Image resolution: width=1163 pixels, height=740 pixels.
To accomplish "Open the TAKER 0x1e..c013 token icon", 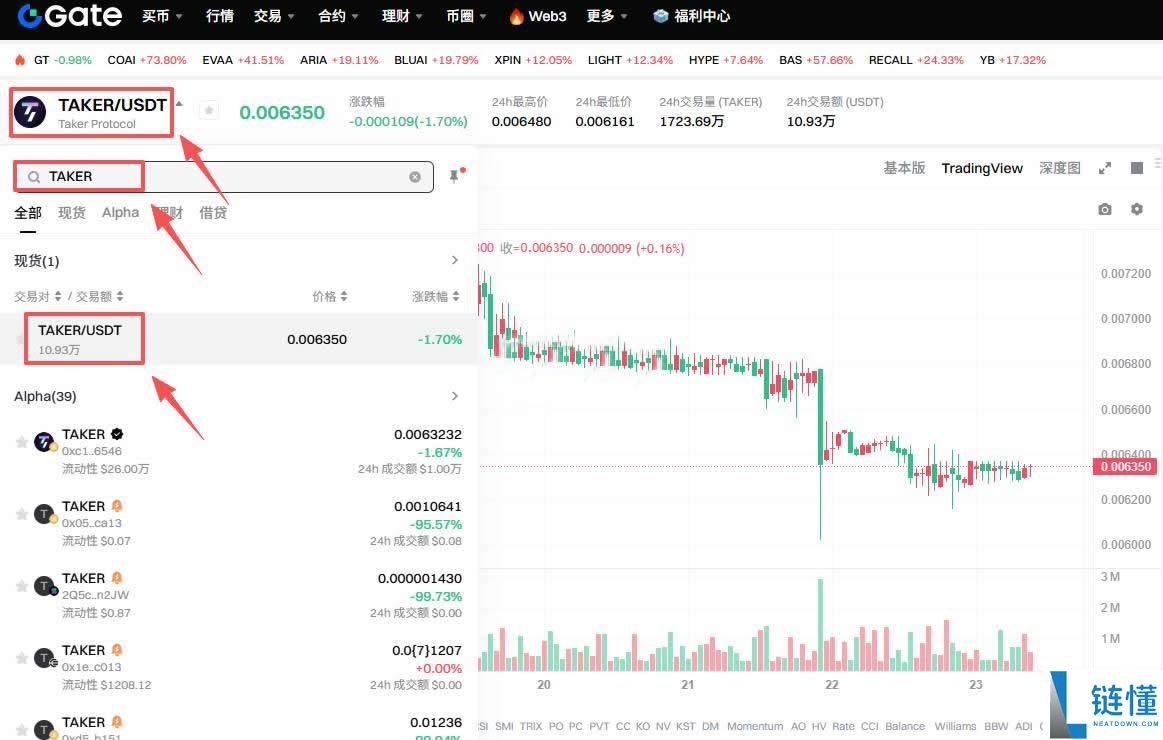I will coord(45,658).
